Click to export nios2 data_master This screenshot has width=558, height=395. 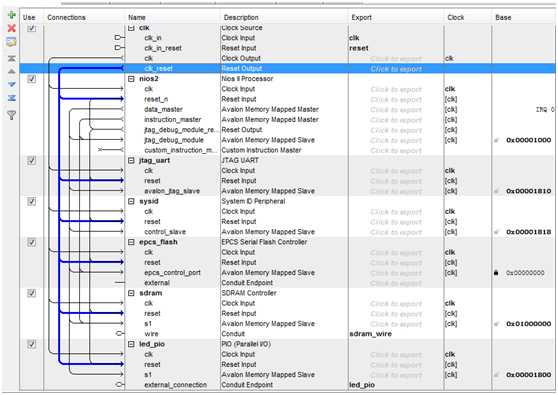tap(396, 110)
